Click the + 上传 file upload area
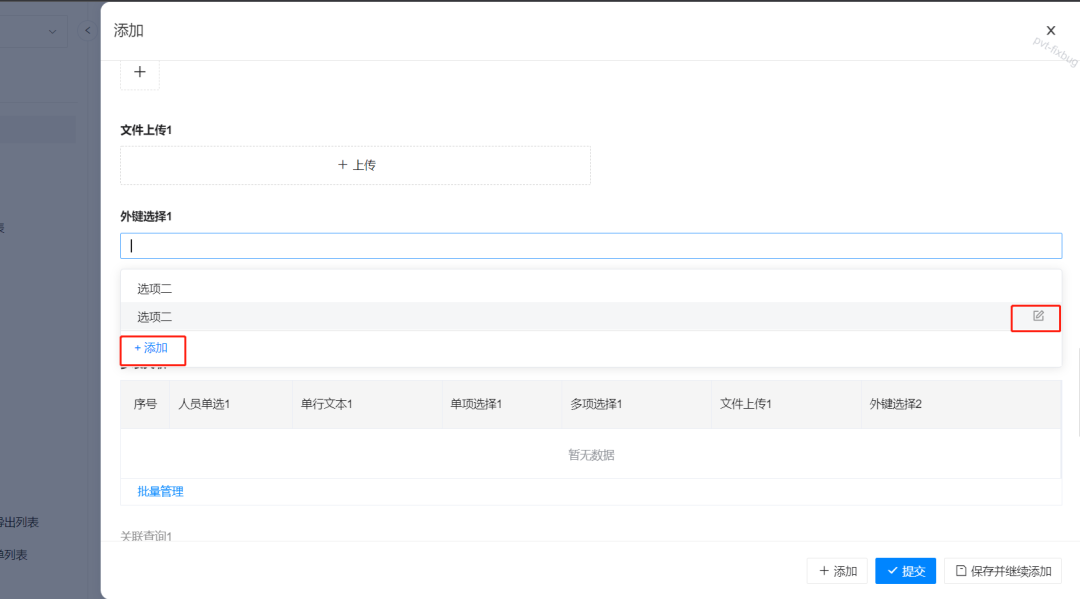This screenshot has height=599, width=1080. tap(355, 165)
